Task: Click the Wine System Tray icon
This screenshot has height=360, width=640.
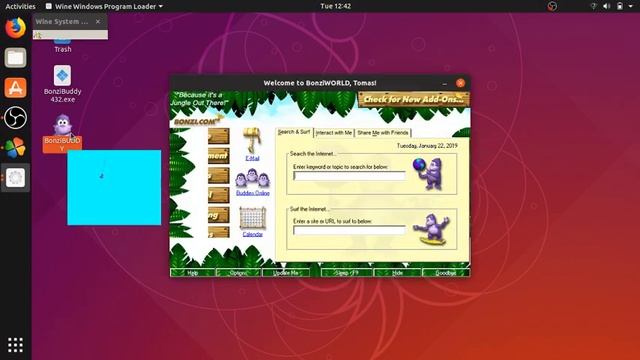Action: click(38, 35)
